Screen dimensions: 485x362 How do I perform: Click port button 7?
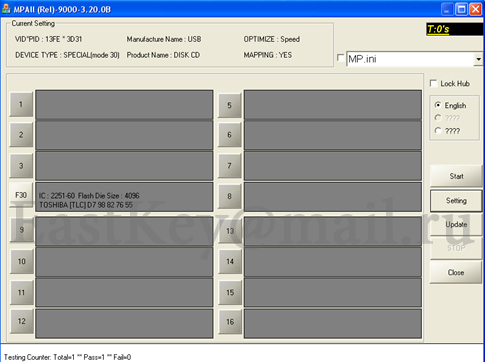(229, 166)
